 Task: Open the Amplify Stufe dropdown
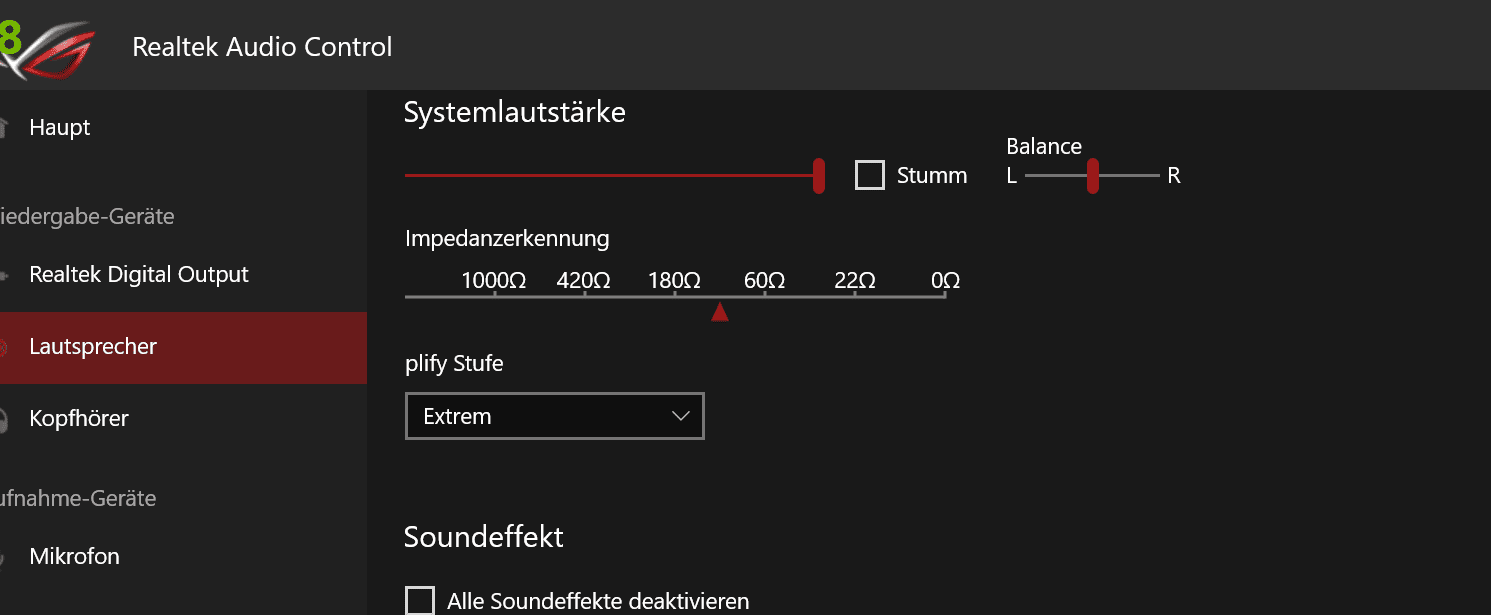pyautogui.click(x=554, y=416)
